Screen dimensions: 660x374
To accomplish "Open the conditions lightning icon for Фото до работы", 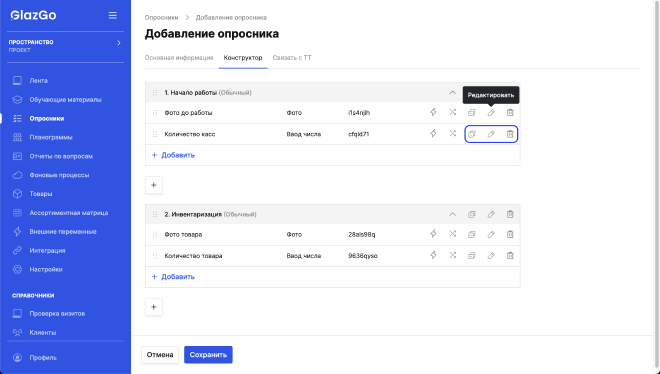I will click(x=433, y=112).
